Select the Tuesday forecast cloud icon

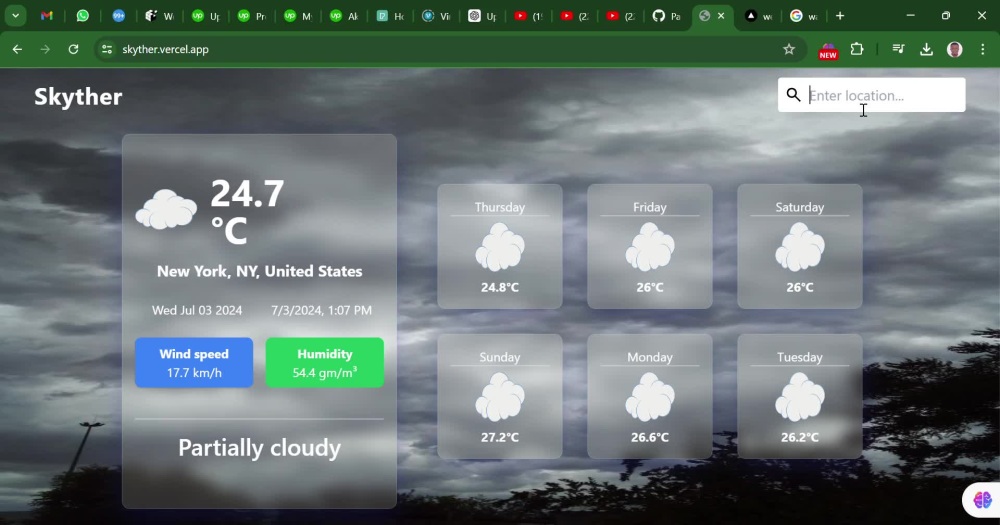[x=800, y=397]
